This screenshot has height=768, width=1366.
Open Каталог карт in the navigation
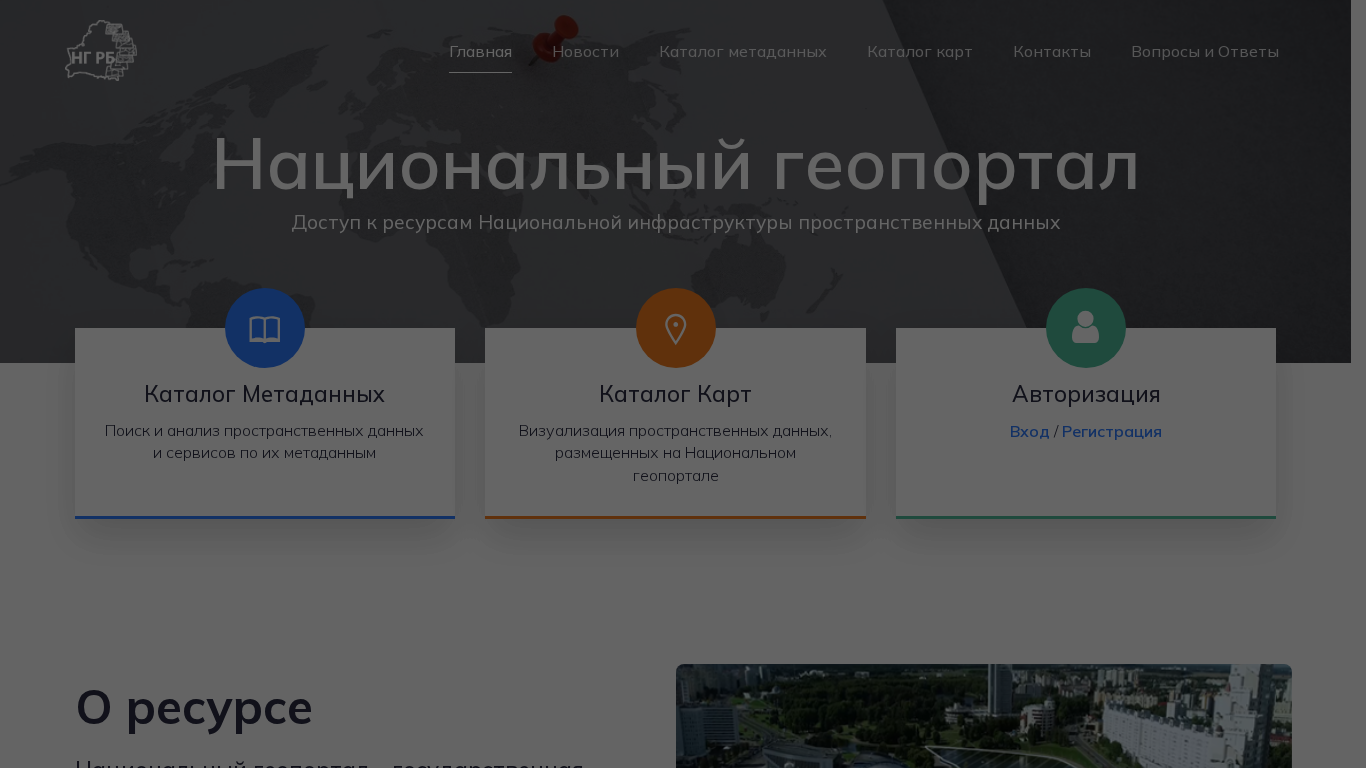coord(920,52)
